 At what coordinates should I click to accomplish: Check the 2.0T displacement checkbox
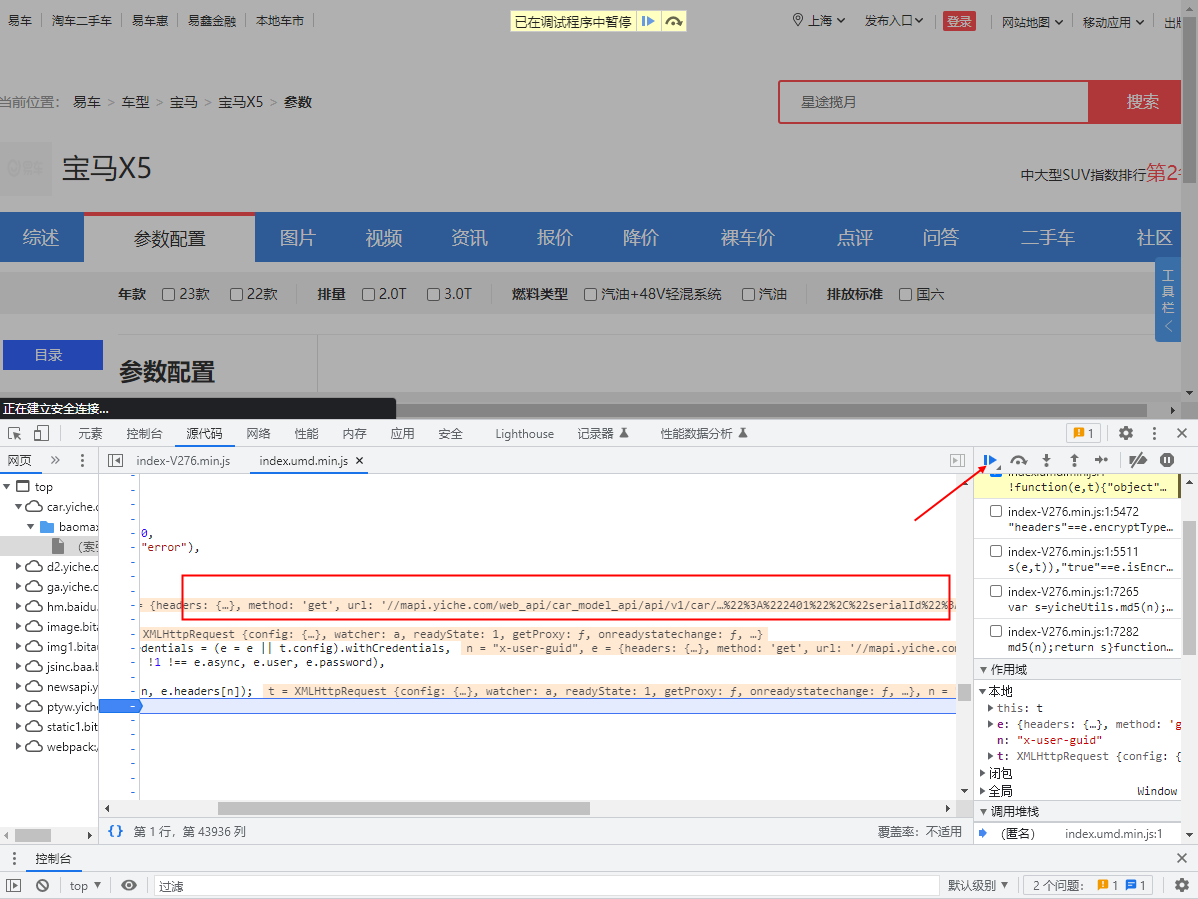pyautogui.click(x=368, y=294)
